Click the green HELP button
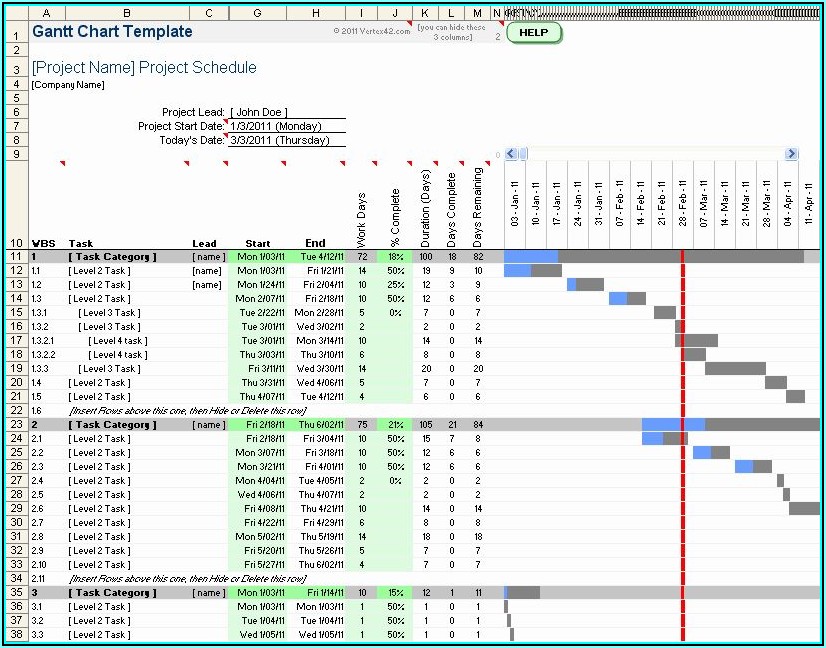The width and height of the screenshot is (826, 648). 534,32
